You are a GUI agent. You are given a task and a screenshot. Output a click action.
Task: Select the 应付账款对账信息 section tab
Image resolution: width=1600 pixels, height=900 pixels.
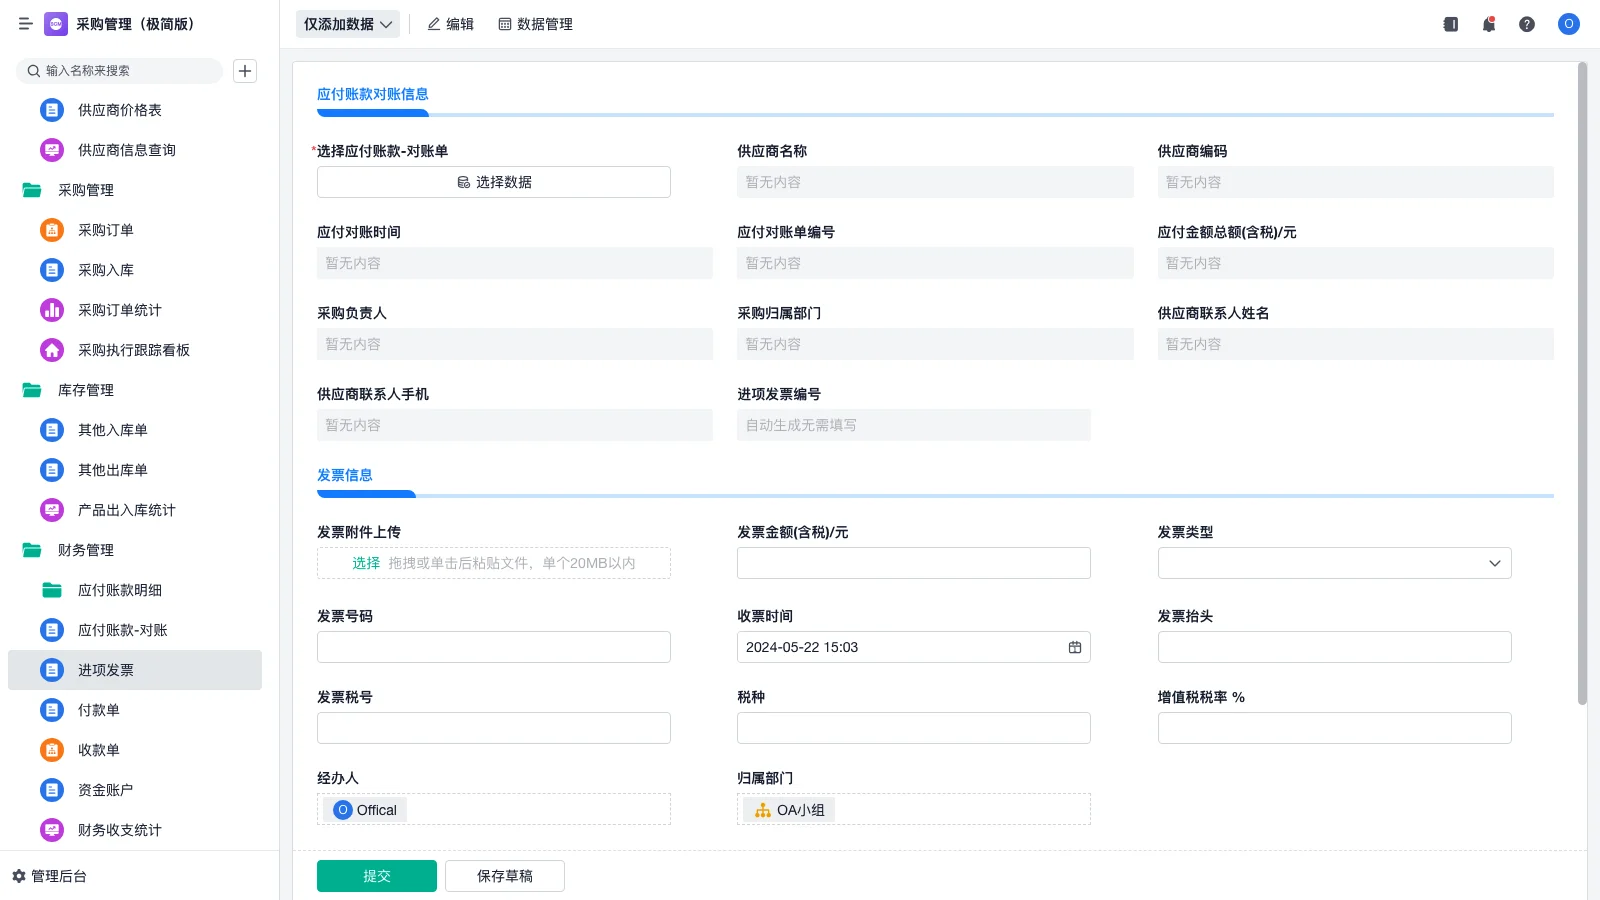tap(373, 94)
